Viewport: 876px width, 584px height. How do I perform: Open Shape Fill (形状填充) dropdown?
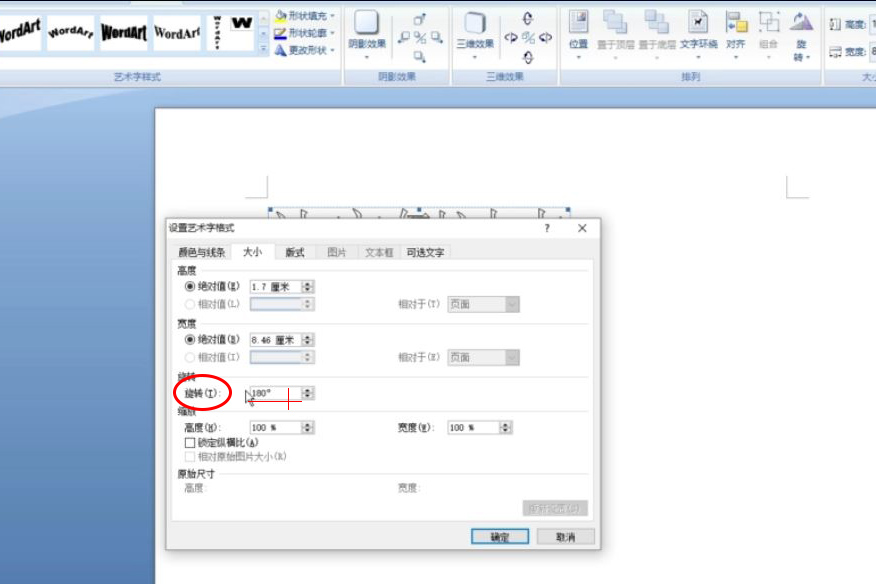point(304,16)
